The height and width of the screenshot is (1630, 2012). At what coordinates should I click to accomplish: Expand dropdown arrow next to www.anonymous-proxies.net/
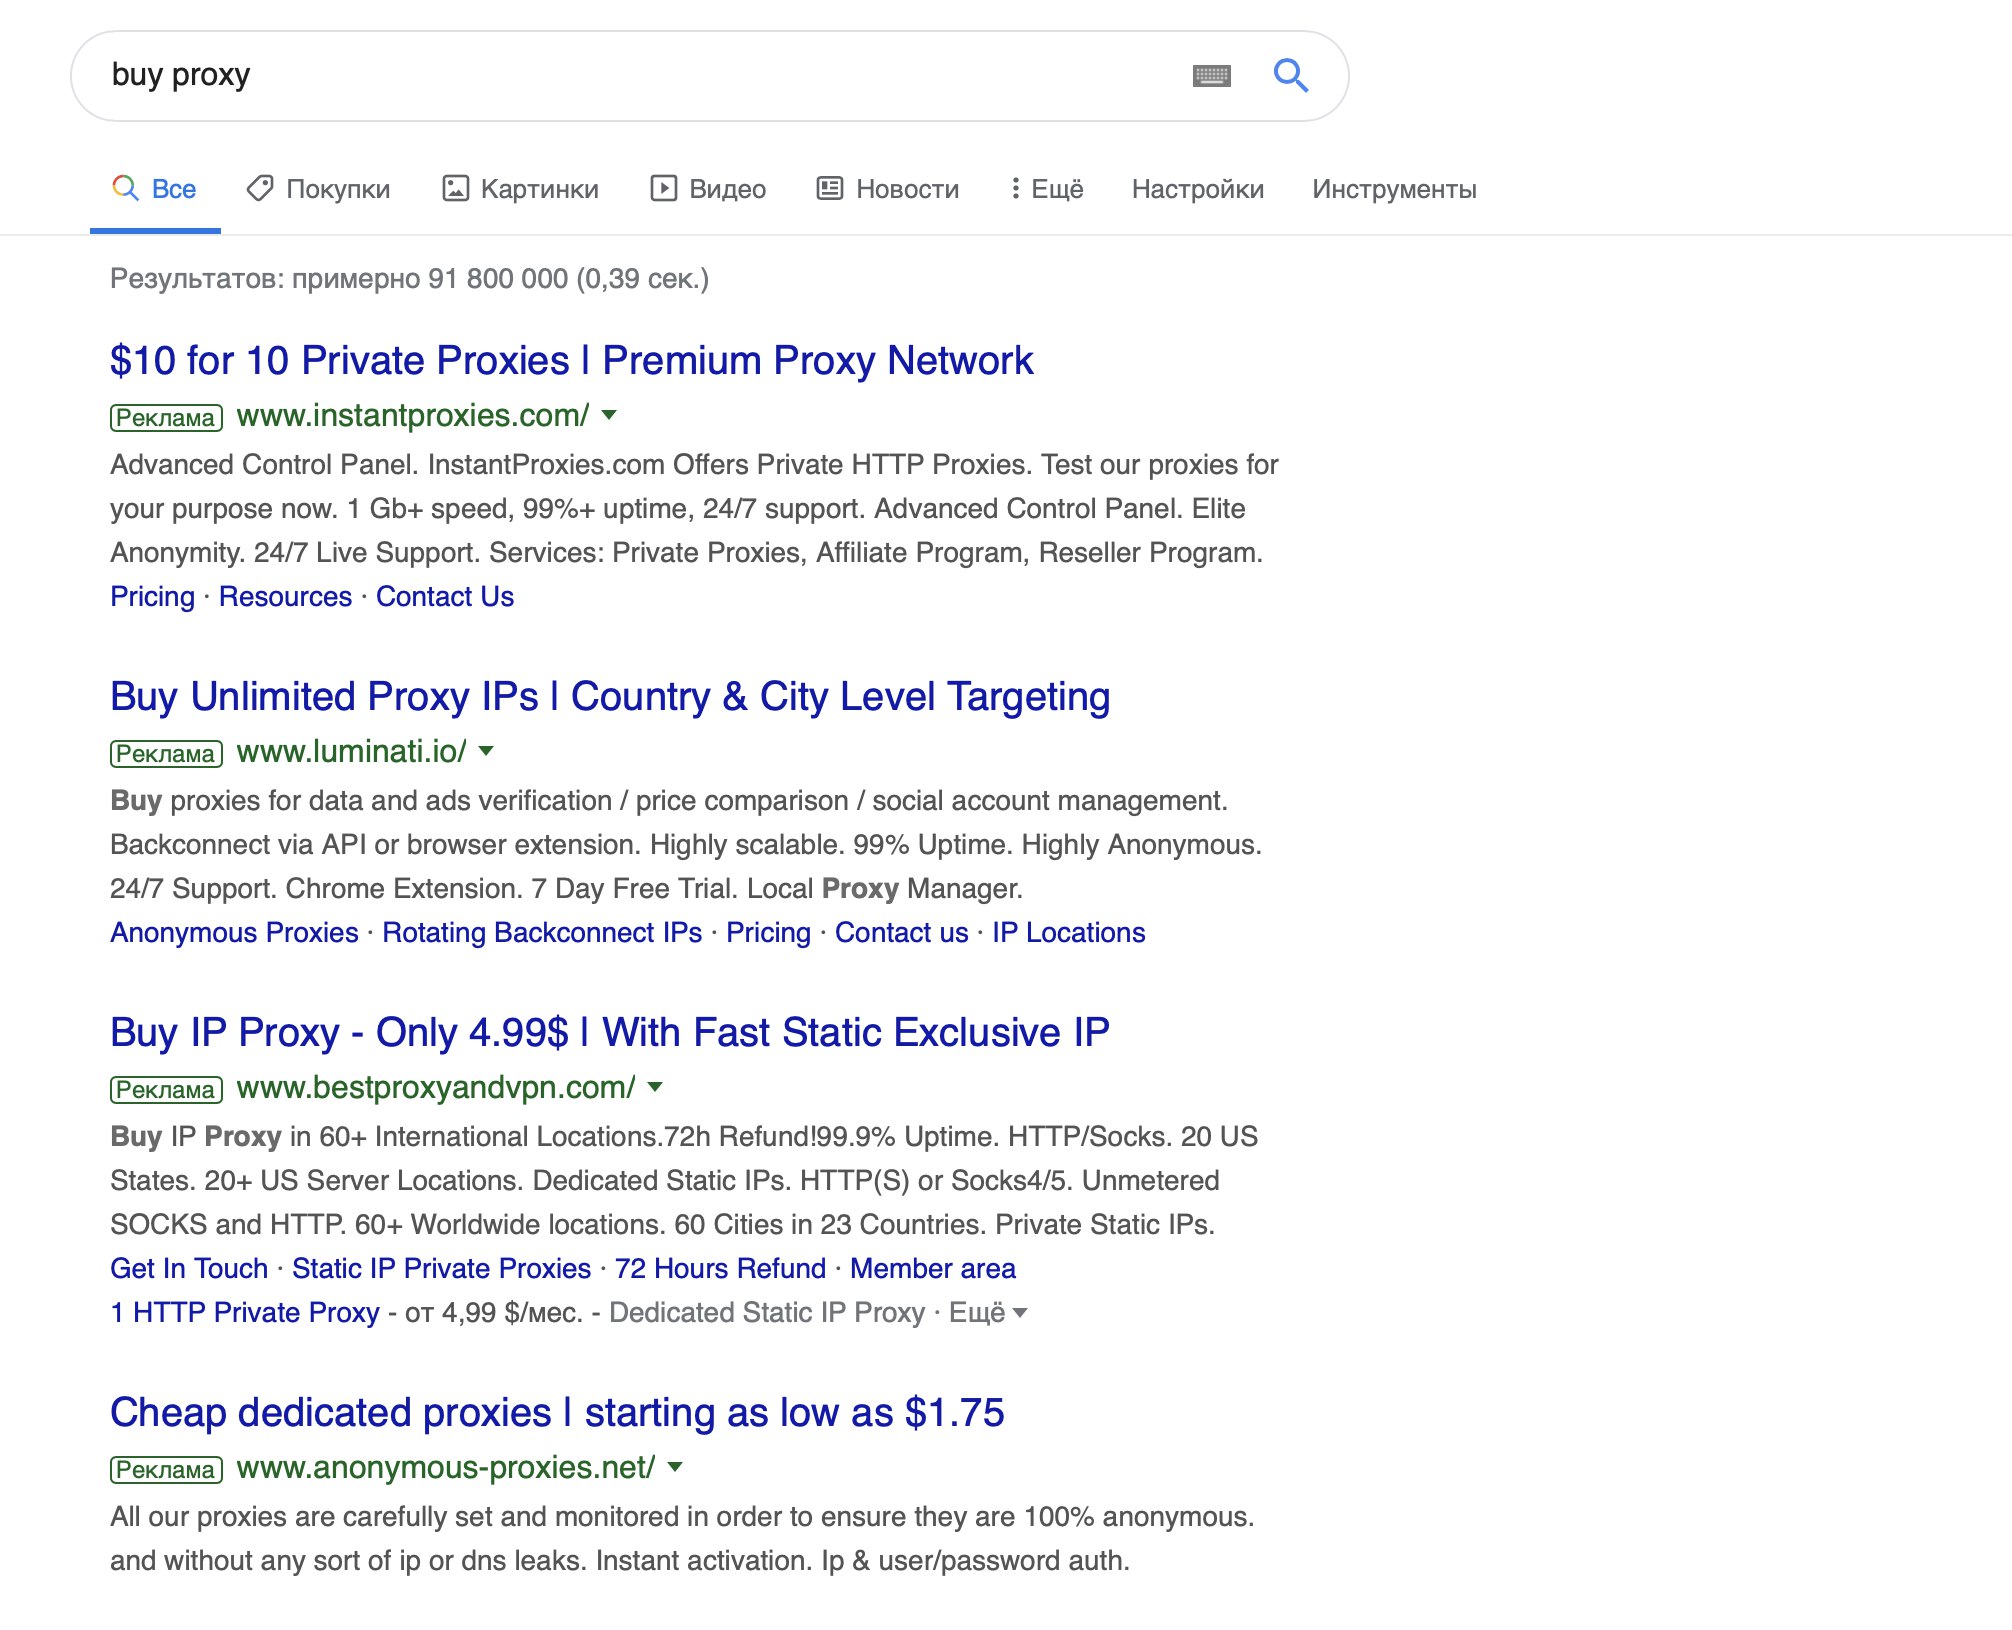point(675,1467)
